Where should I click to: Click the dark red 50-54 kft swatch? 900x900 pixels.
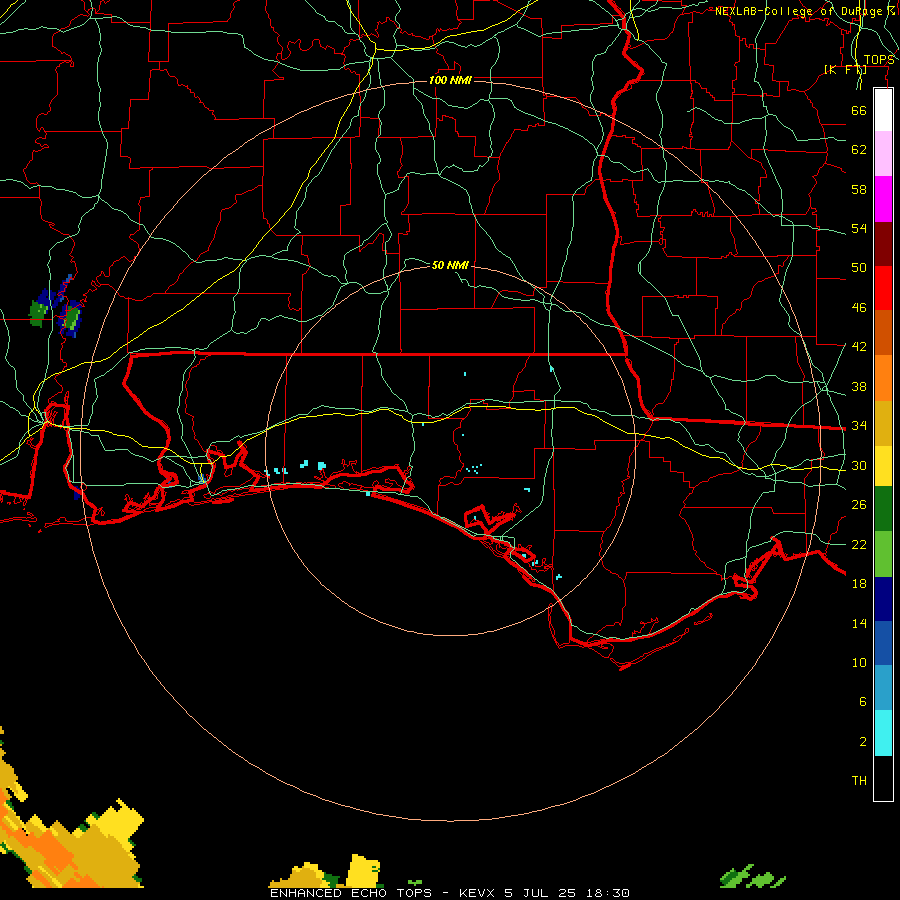(883, 244)
